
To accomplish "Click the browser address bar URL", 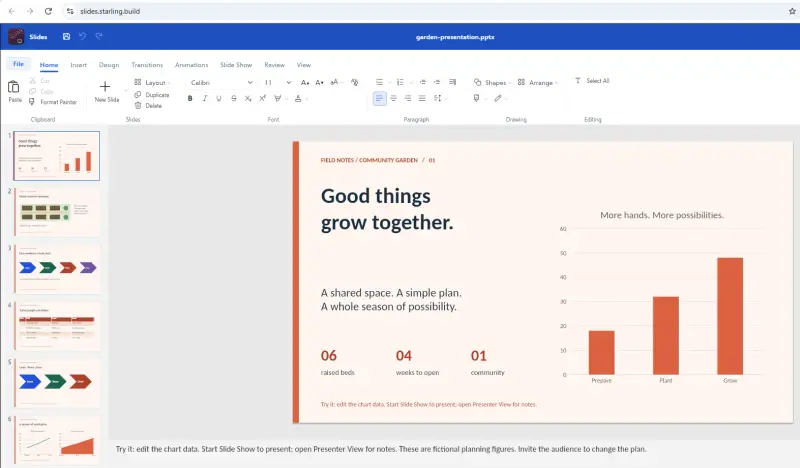I will click(110, 11).
